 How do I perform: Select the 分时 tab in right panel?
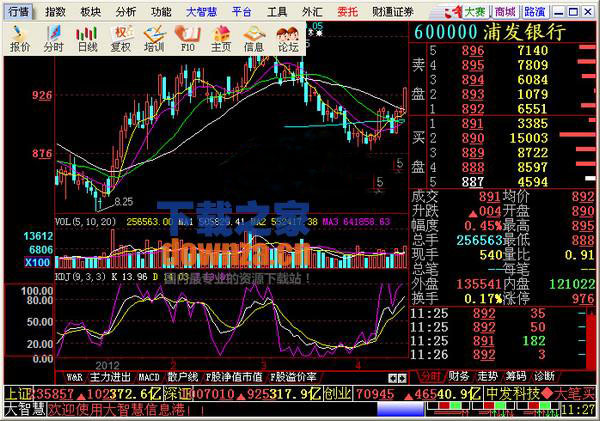point(430,377)
